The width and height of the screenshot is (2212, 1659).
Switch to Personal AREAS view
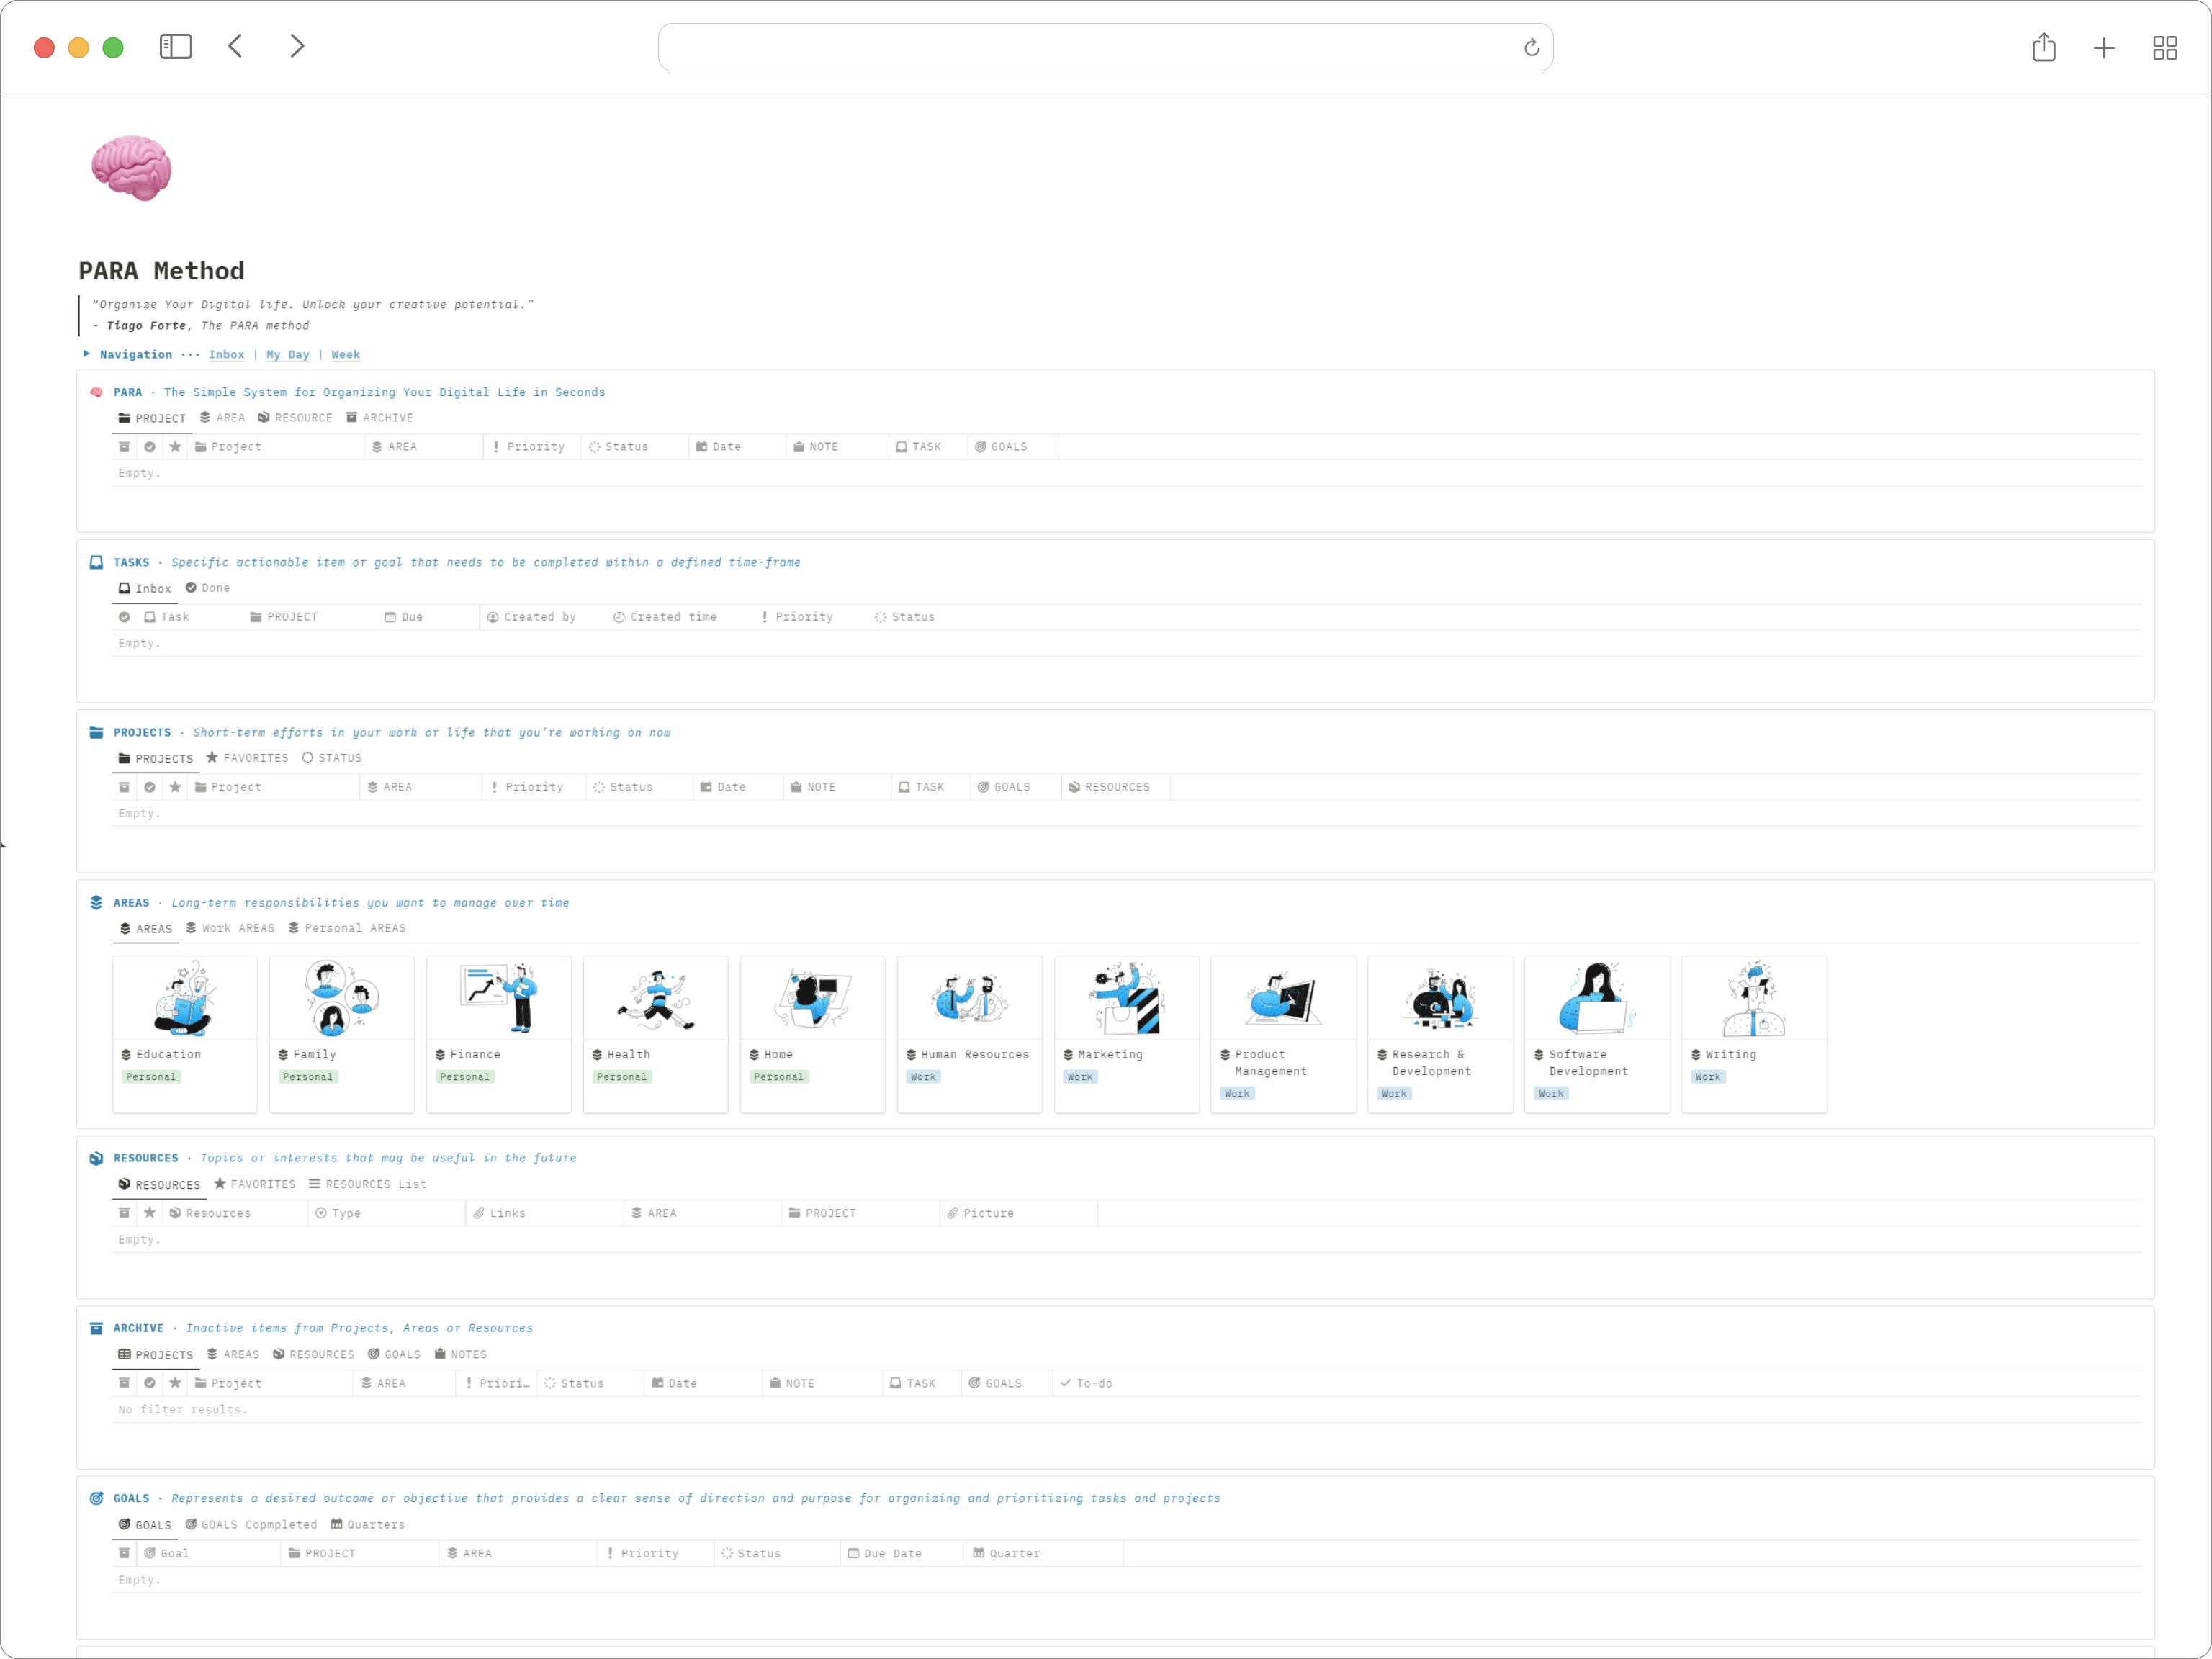click(347, 928)
